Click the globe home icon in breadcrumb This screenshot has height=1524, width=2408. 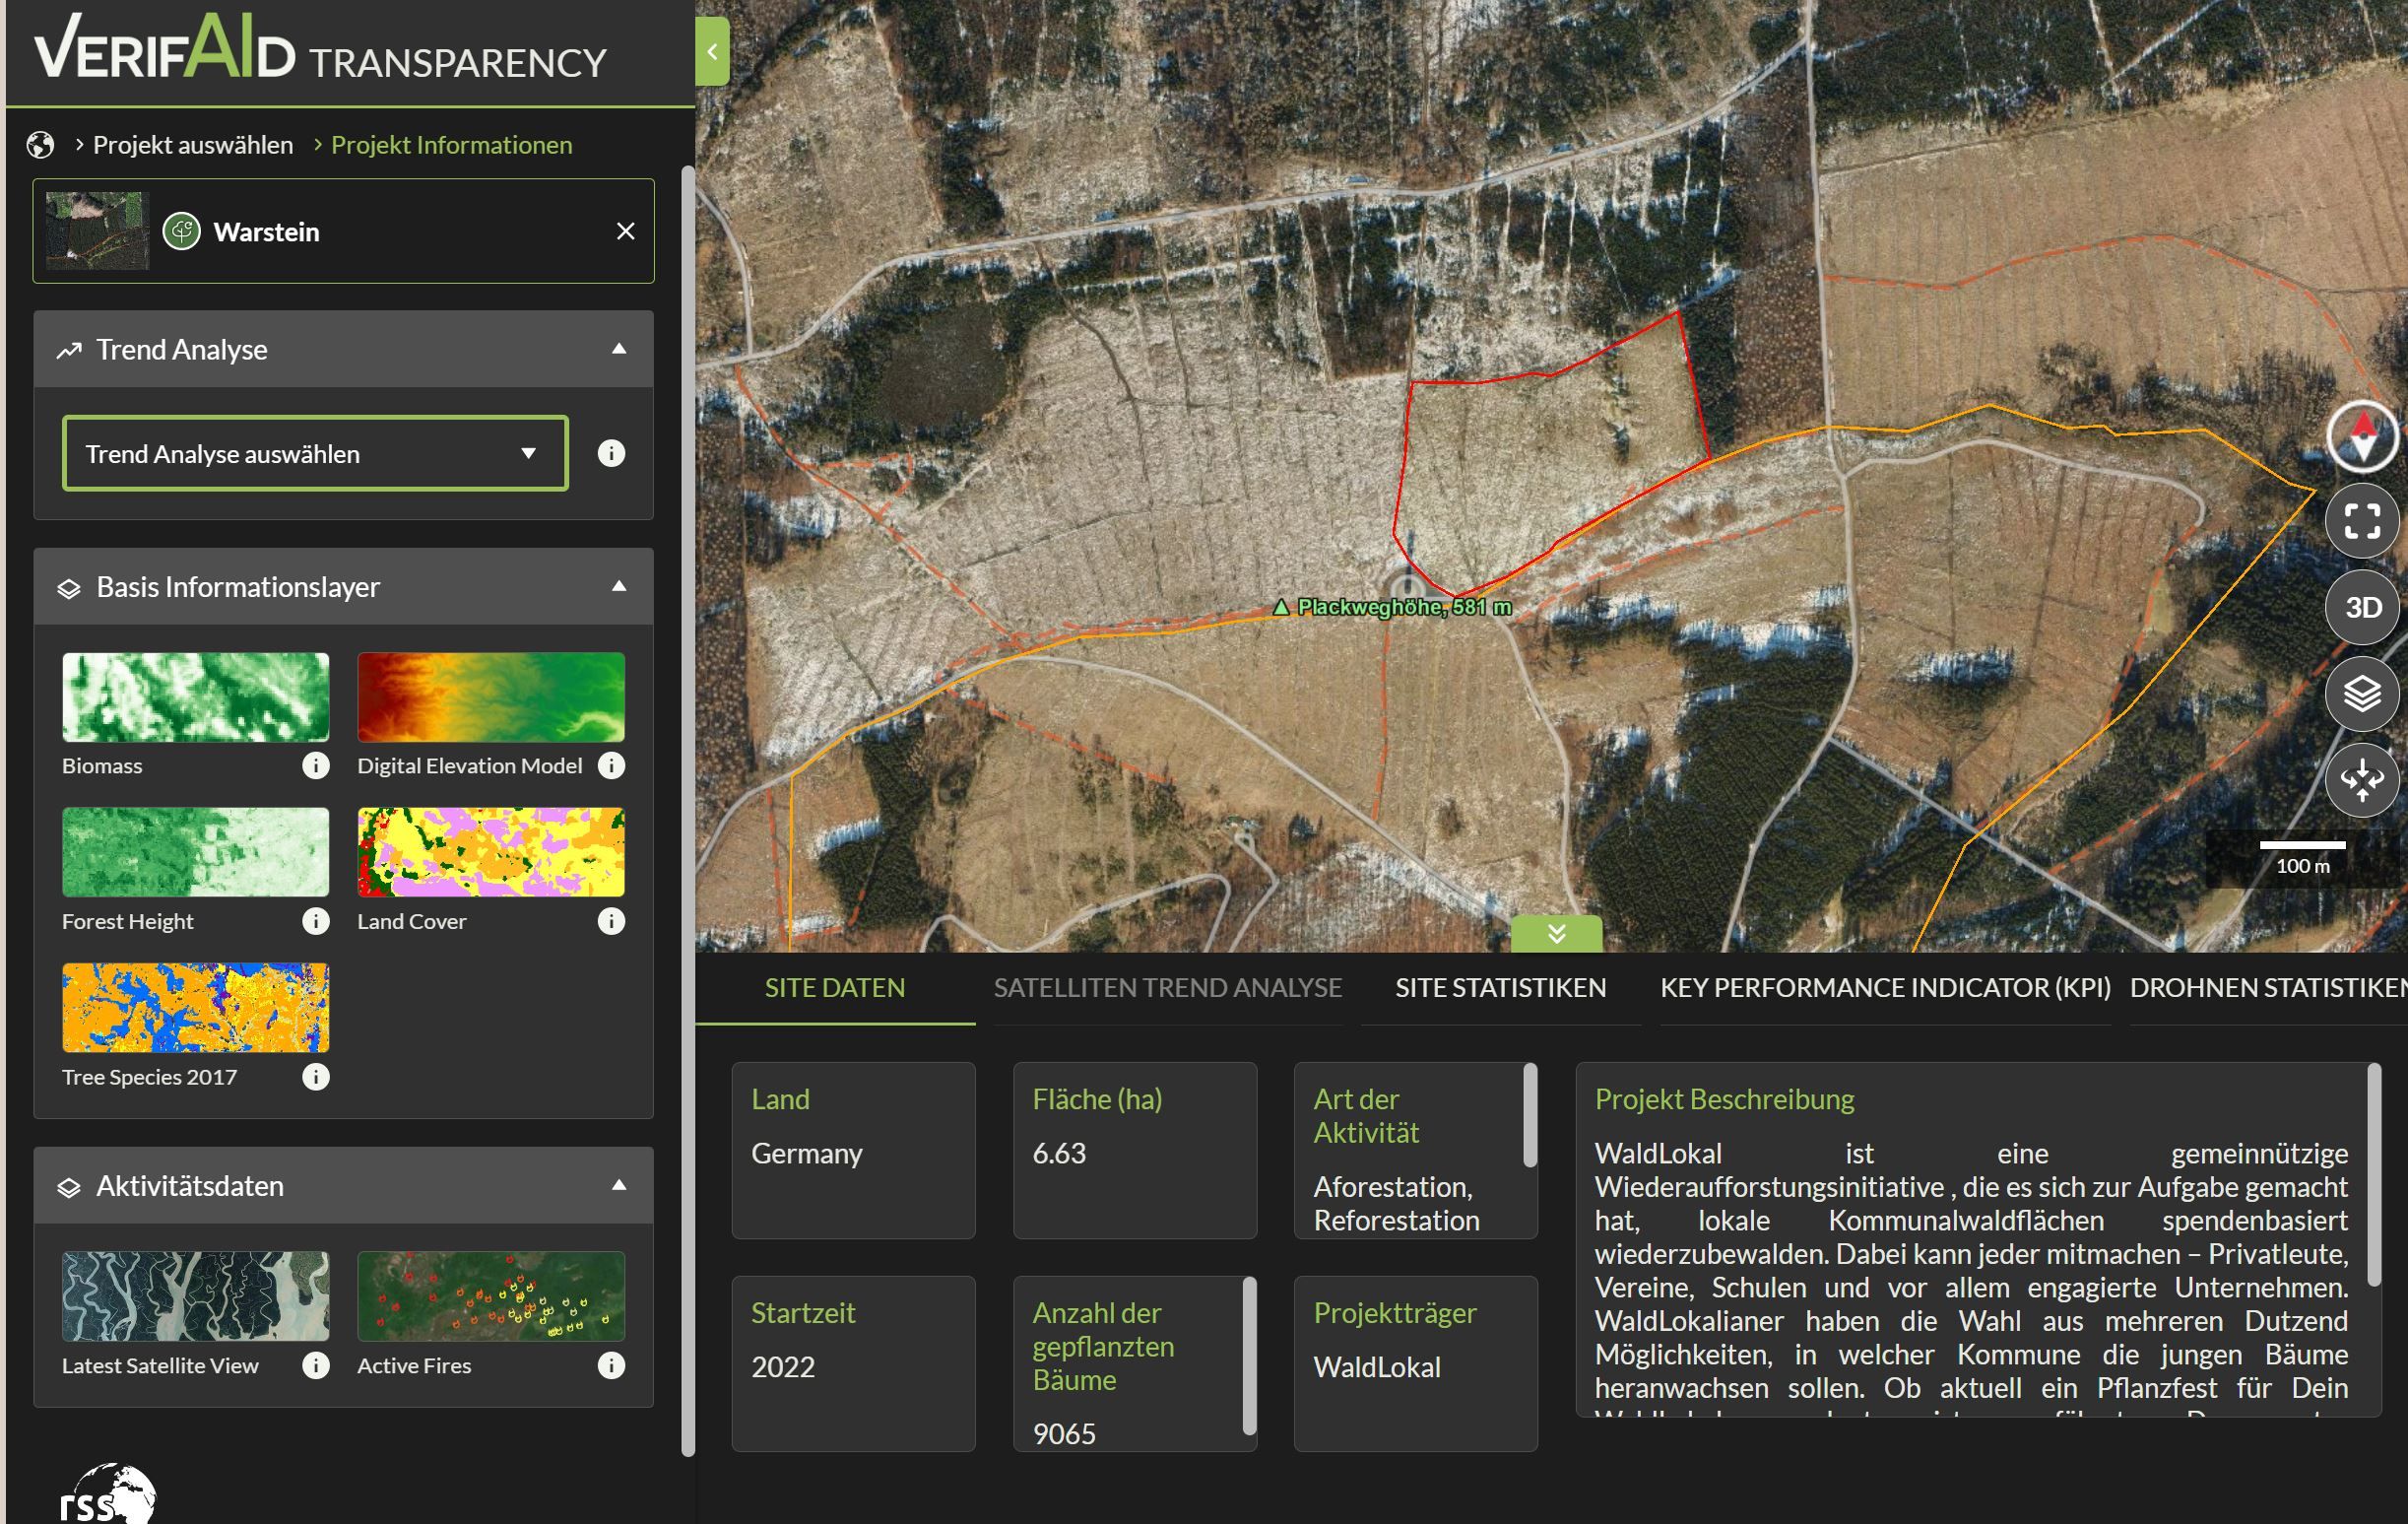click(41, 145)
